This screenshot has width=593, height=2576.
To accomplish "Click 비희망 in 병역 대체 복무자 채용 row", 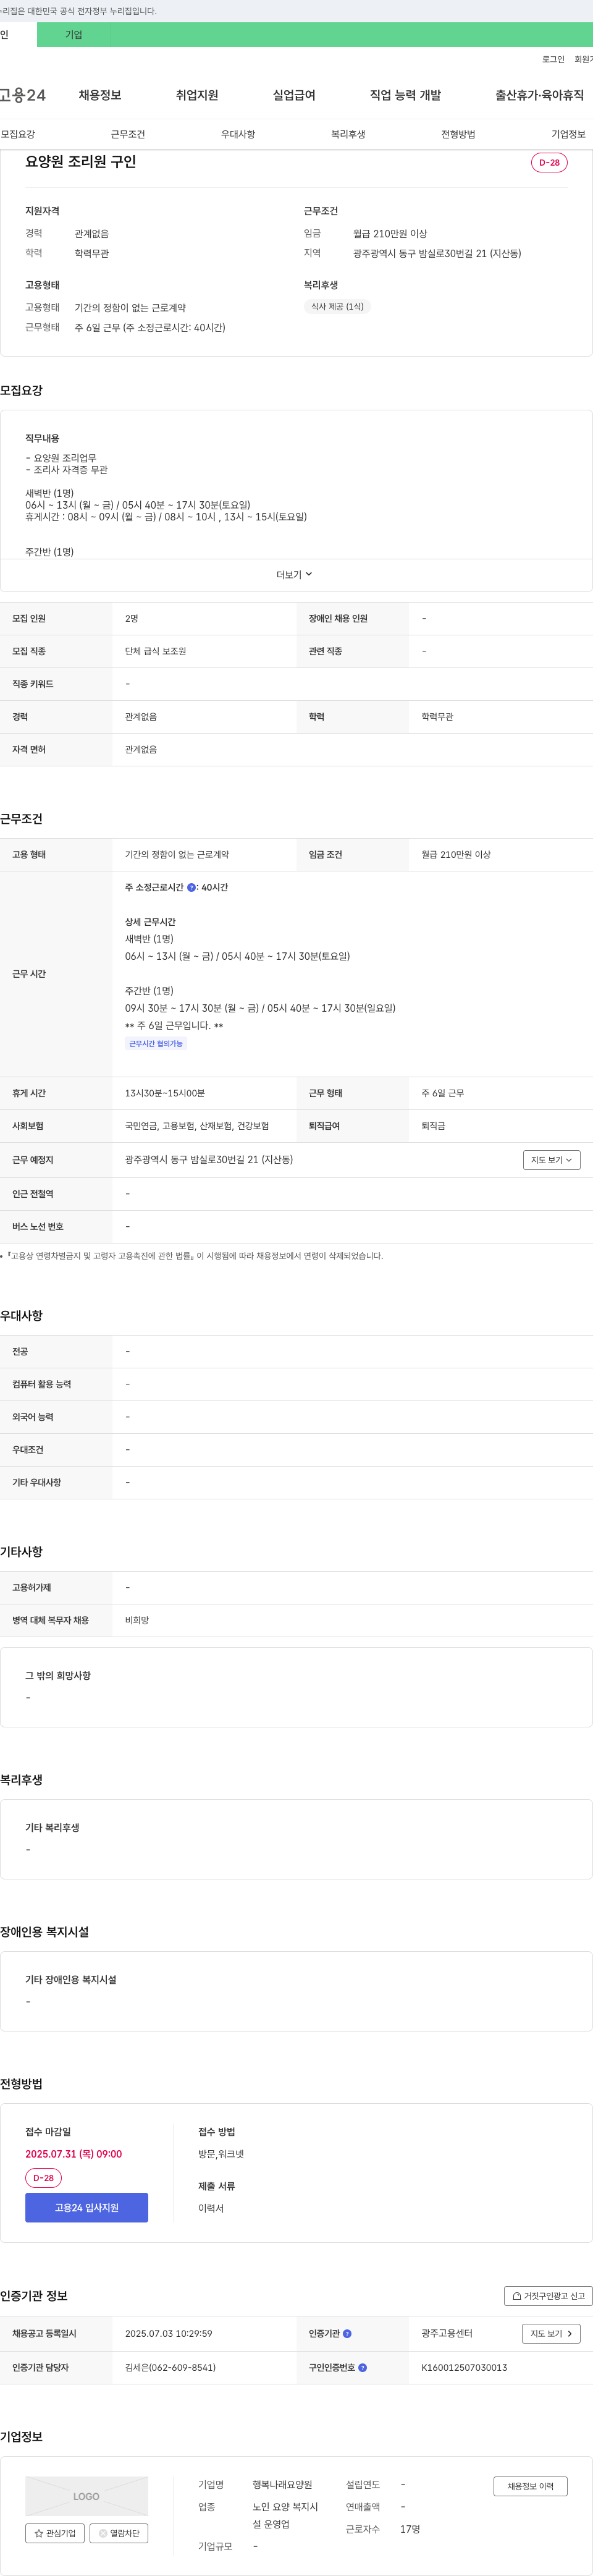I will (137, 1621).
